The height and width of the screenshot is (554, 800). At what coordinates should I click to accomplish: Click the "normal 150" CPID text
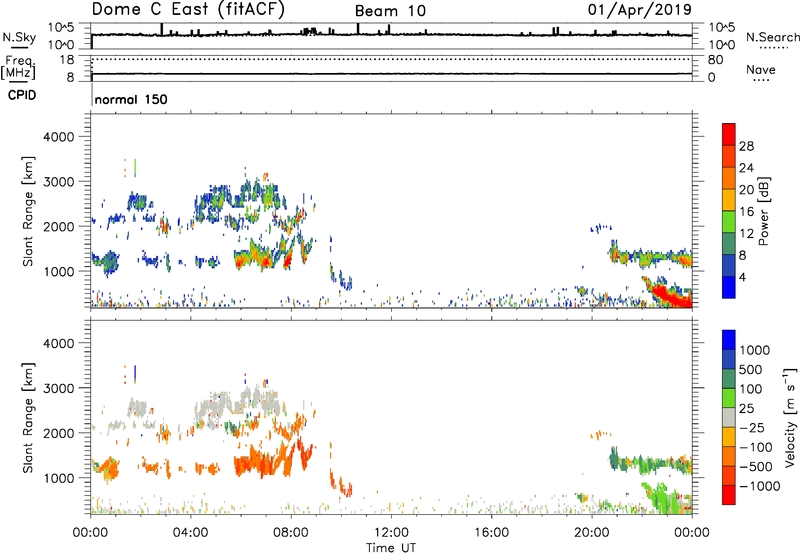tap(131, 99)
